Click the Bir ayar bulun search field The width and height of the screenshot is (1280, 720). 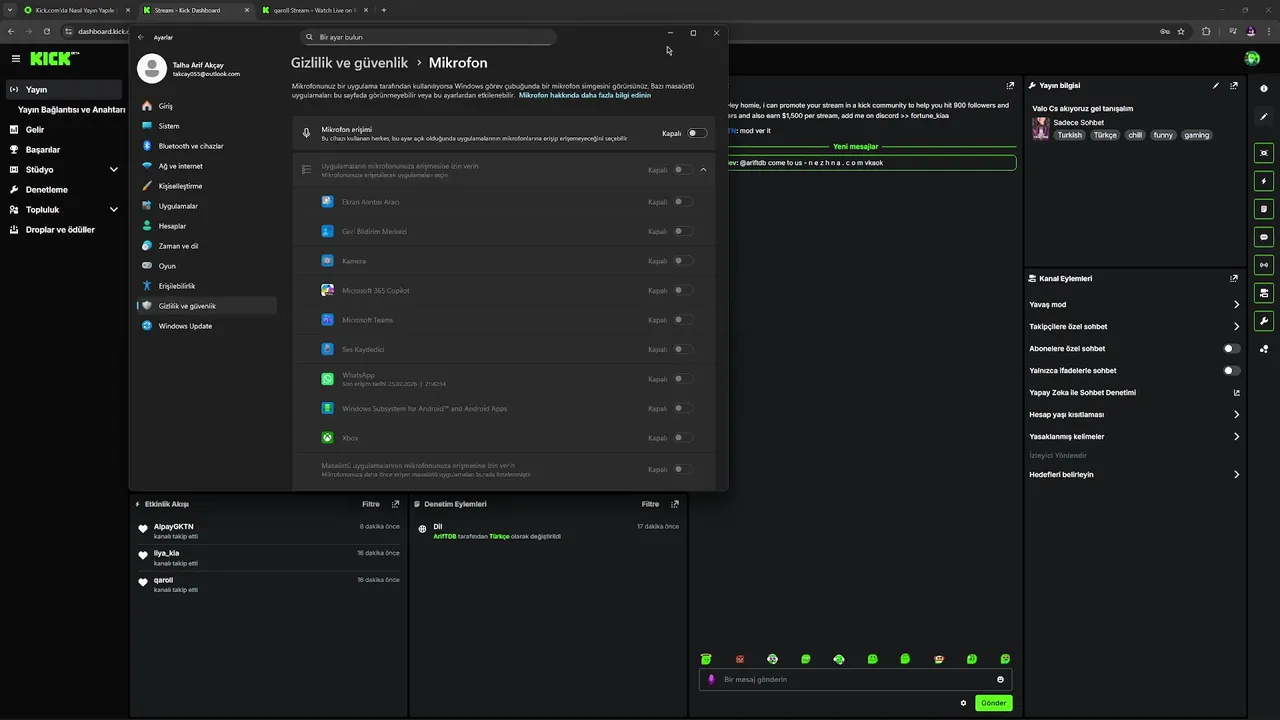(x=429, y=37)
